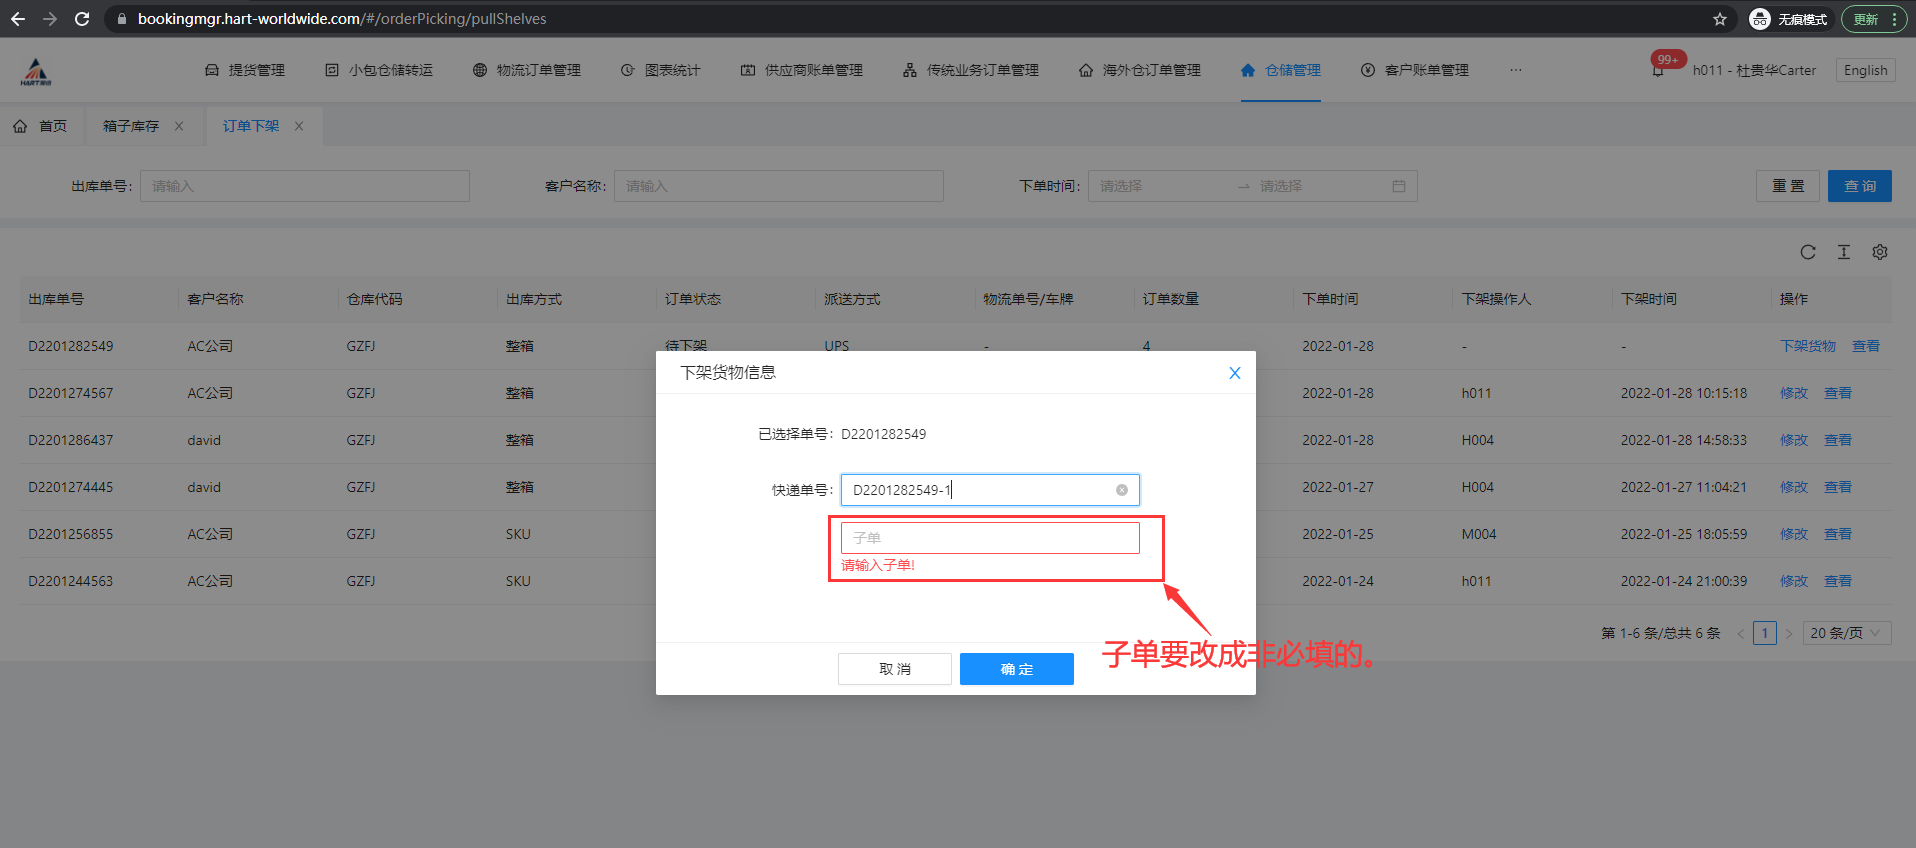Click the 取消 button in dialog

coord(894,669)
